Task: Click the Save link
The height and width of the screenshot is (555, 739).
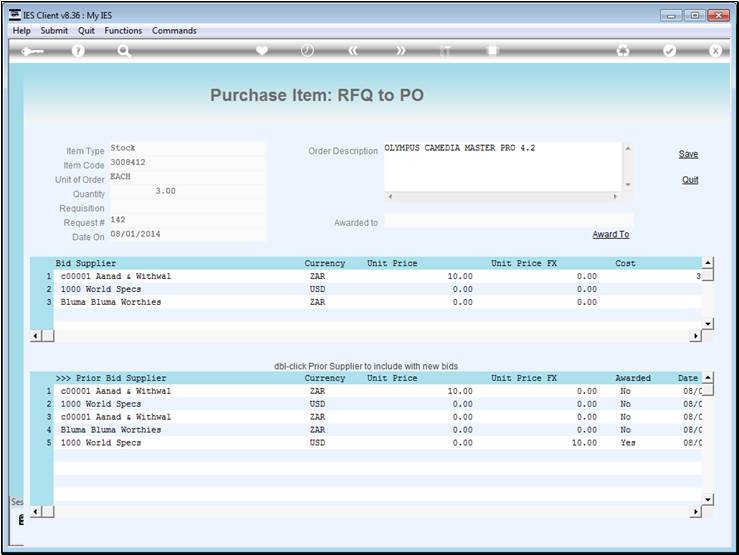Action: 688,154
